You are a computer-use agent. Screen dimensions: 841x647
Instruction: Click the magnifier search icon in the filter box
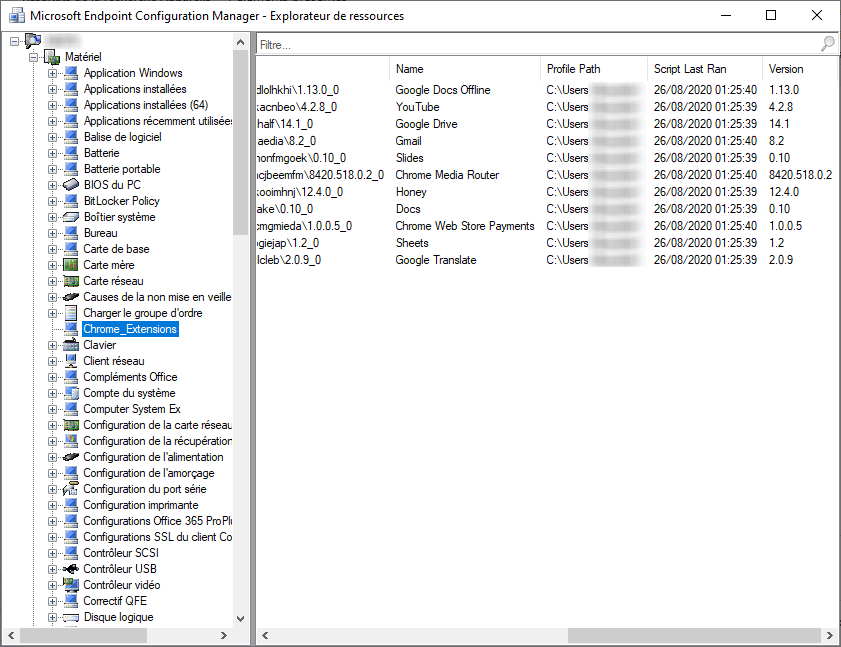[x=828, y=44]
